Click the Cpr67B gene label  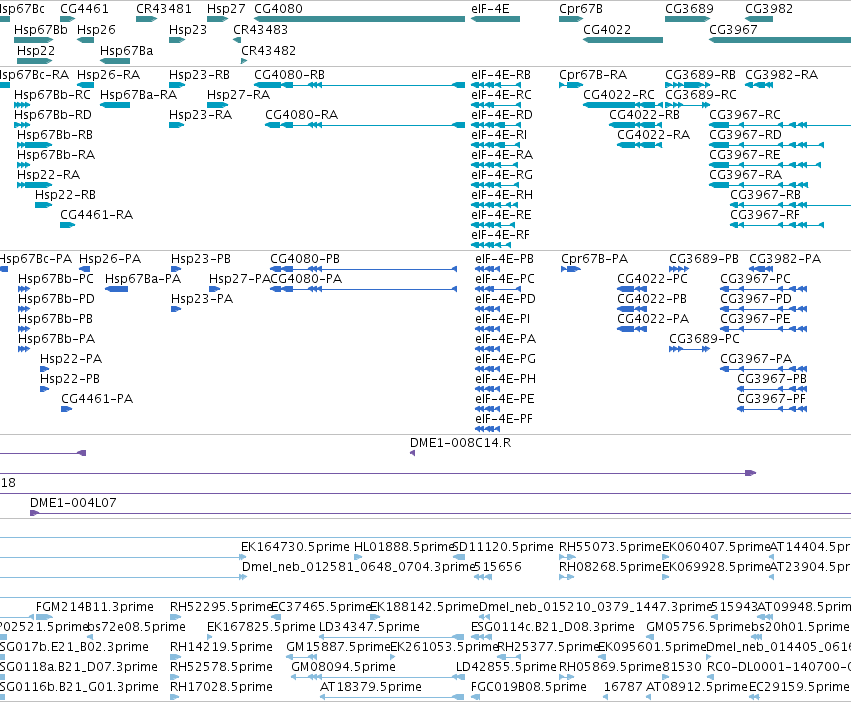click(x=581, y=9)
